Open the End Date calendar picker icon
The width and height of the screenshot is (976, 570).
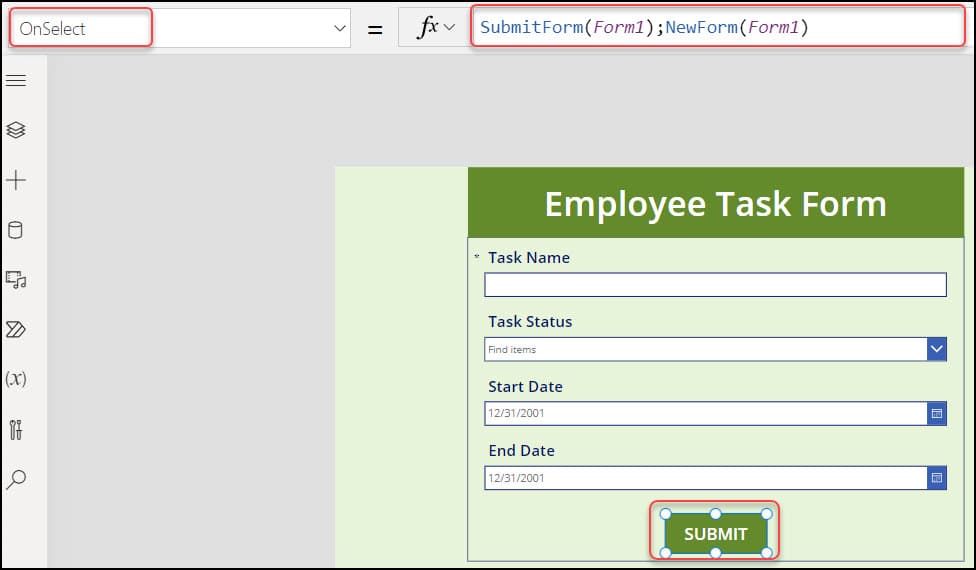(x=937, y=478)
